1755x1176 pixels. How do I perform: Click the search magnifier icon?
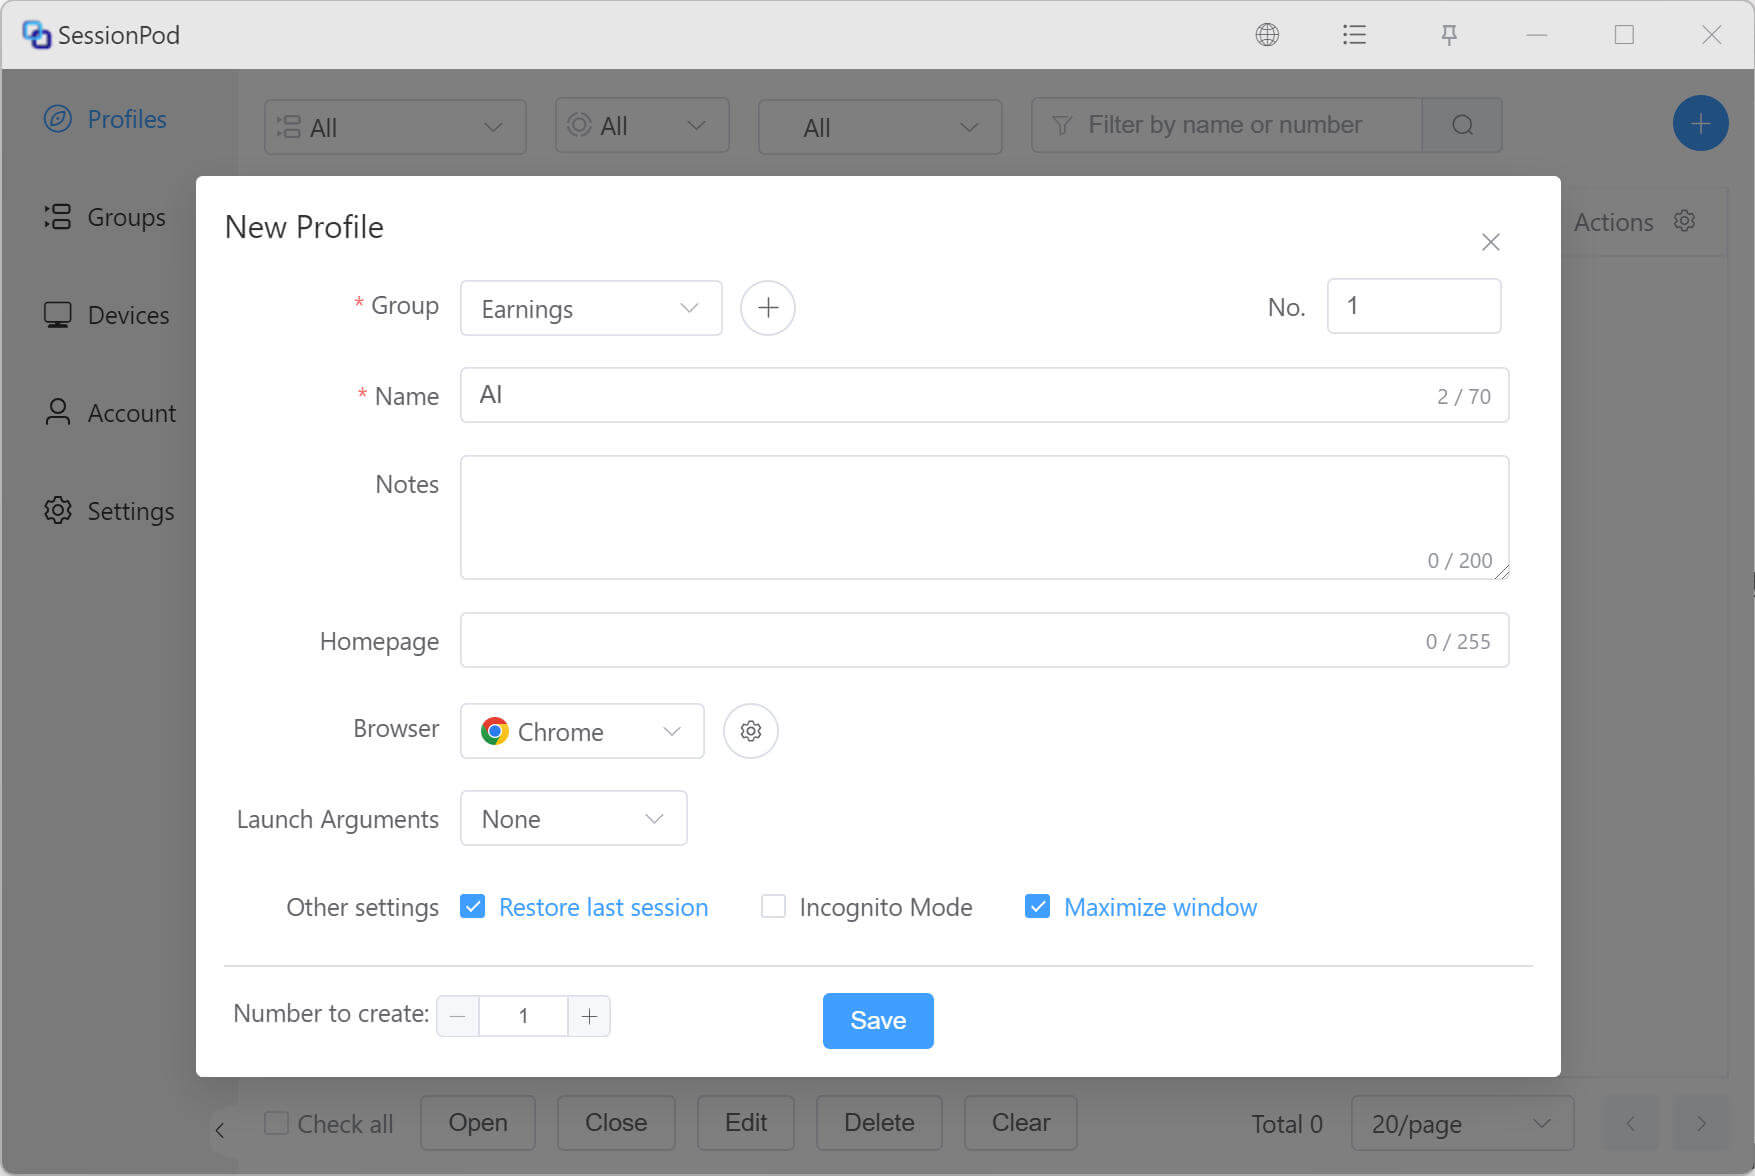coord(1462,125)
